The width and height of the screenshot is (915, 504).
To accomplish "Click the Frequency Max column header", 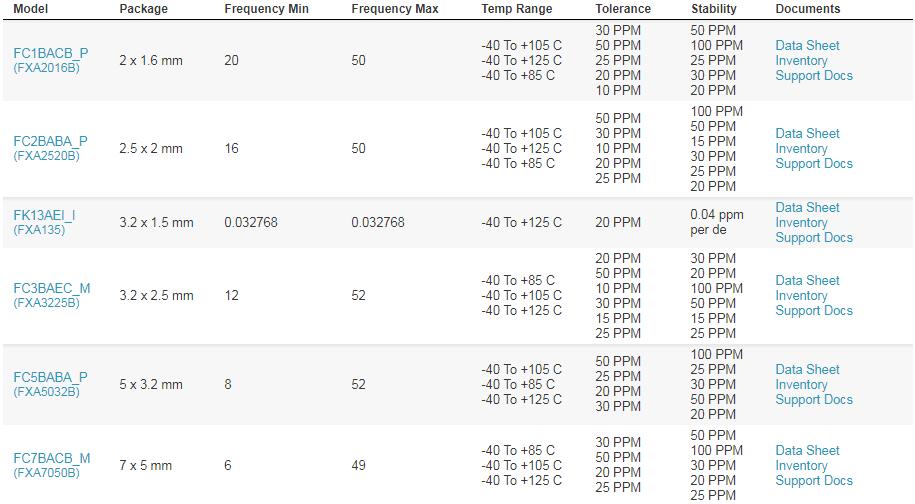I will pos(395,9).
